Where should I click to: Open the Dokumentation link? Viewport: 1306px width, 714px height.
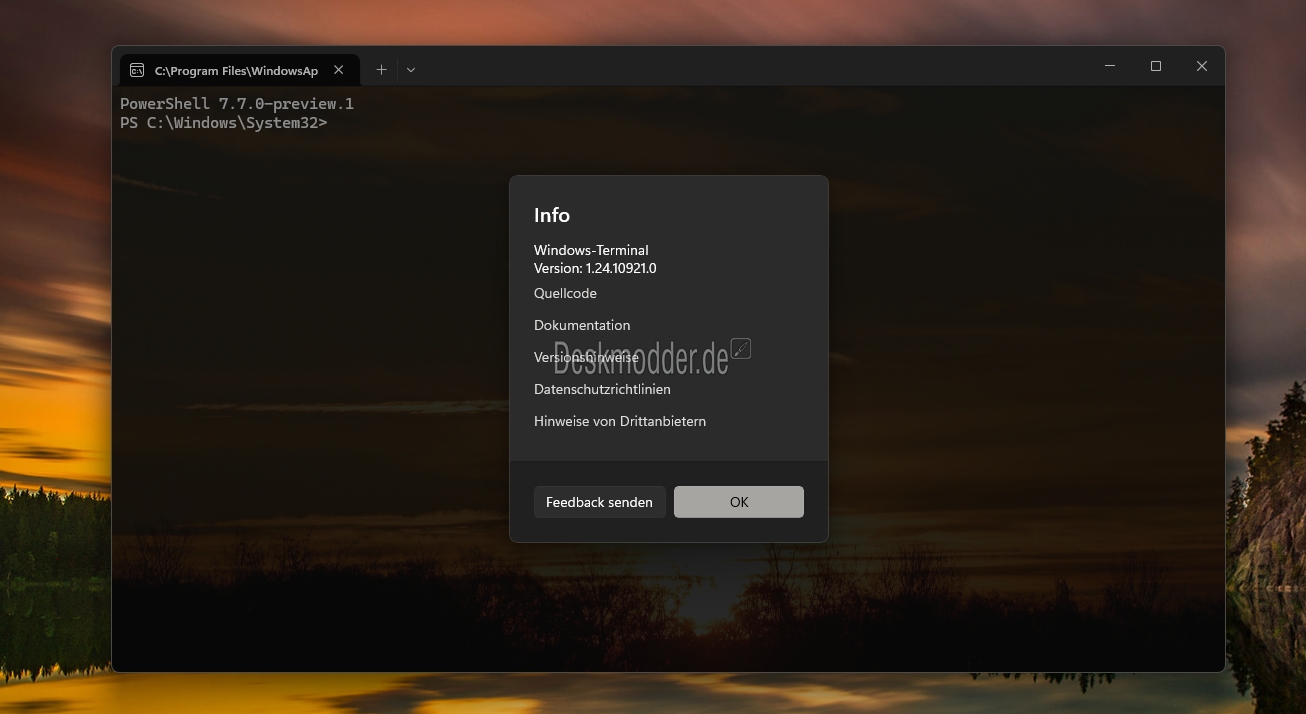582,325
